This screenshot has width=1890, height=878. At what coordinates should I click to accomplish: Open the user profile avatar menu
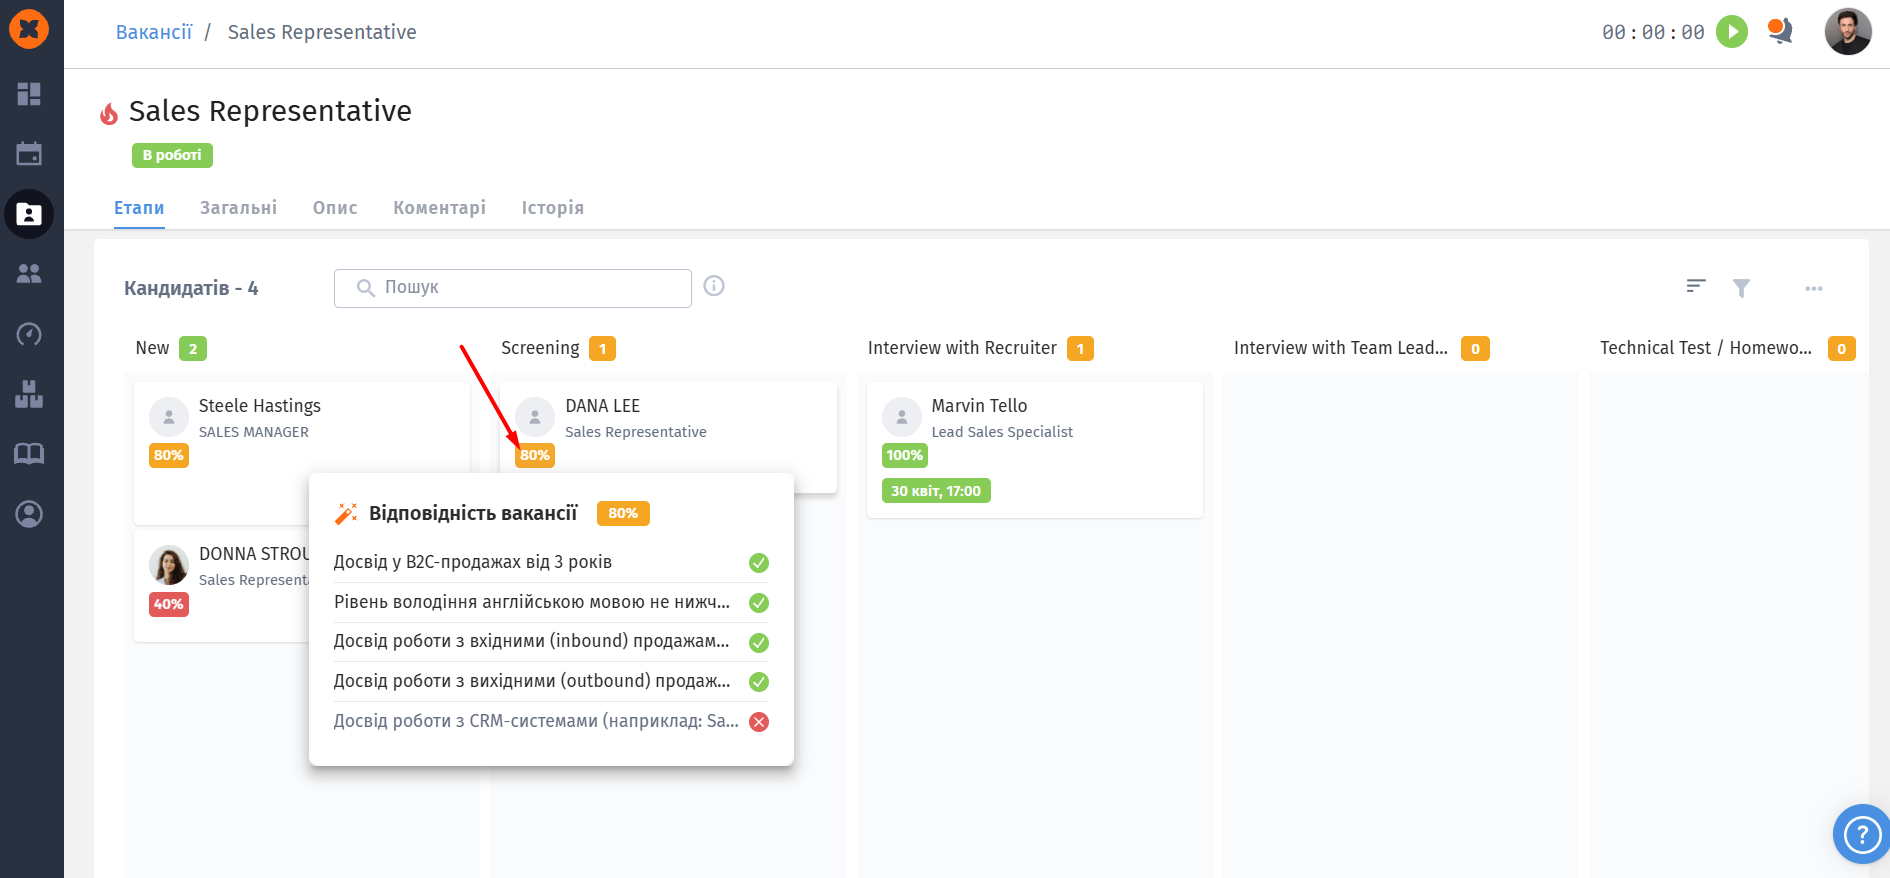coord(1847,32)
